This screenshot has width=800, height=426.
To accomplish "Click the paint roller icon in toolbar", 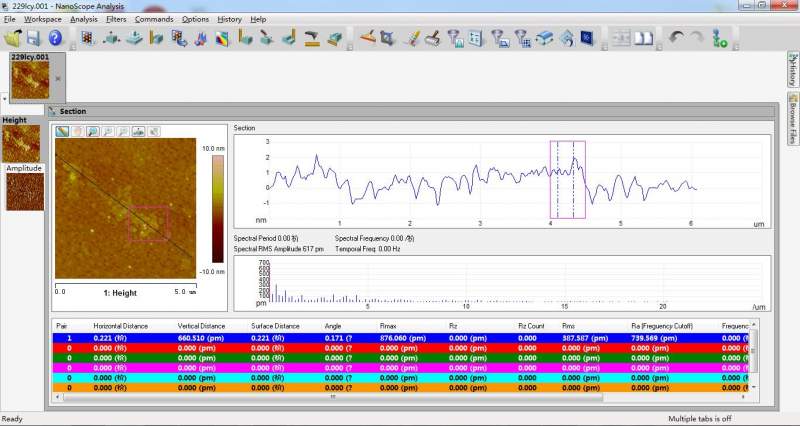I will click(432, 39).
